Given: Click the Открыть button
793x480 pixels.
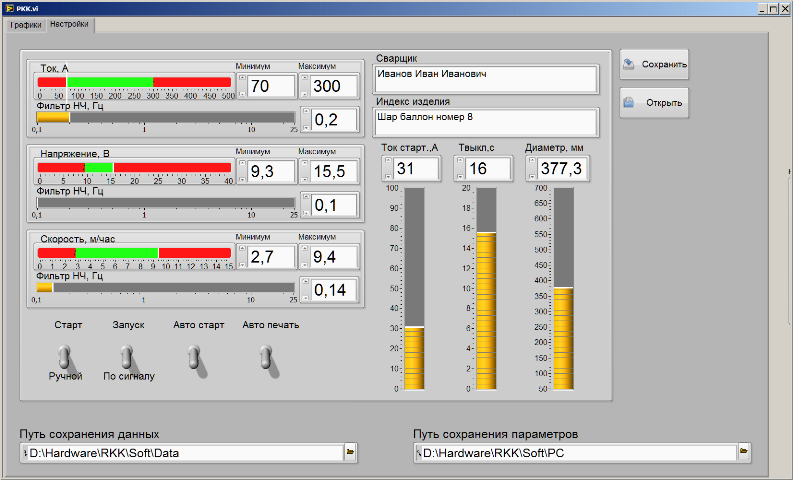Looking at the screenshot, I should (x=654, y=103).
